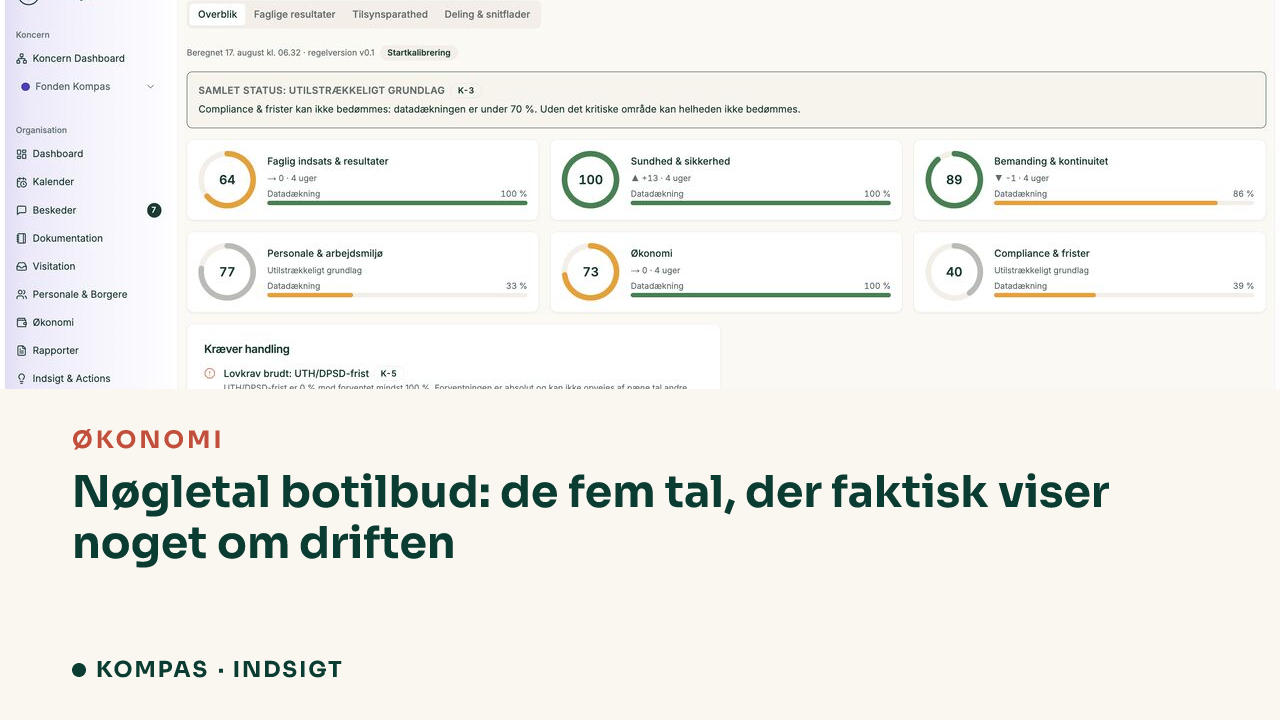Click the '+13 · 4 uger' trend text
The image size is (1280, 720).
(x=661, y=178)
